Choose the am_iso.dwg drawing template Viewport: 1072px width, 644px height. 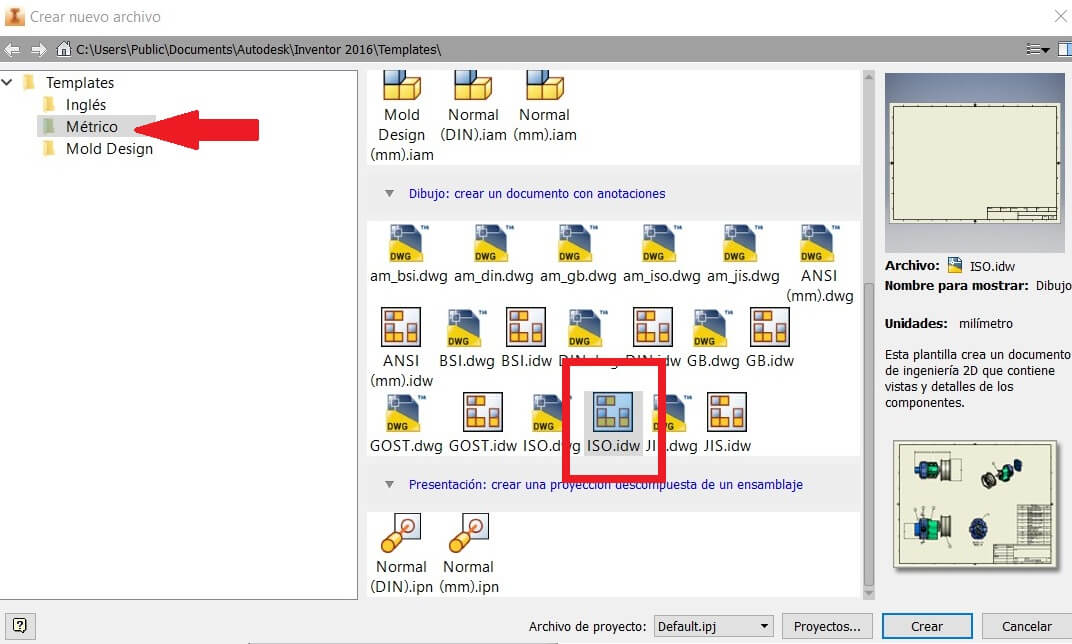tap(661, 254)
